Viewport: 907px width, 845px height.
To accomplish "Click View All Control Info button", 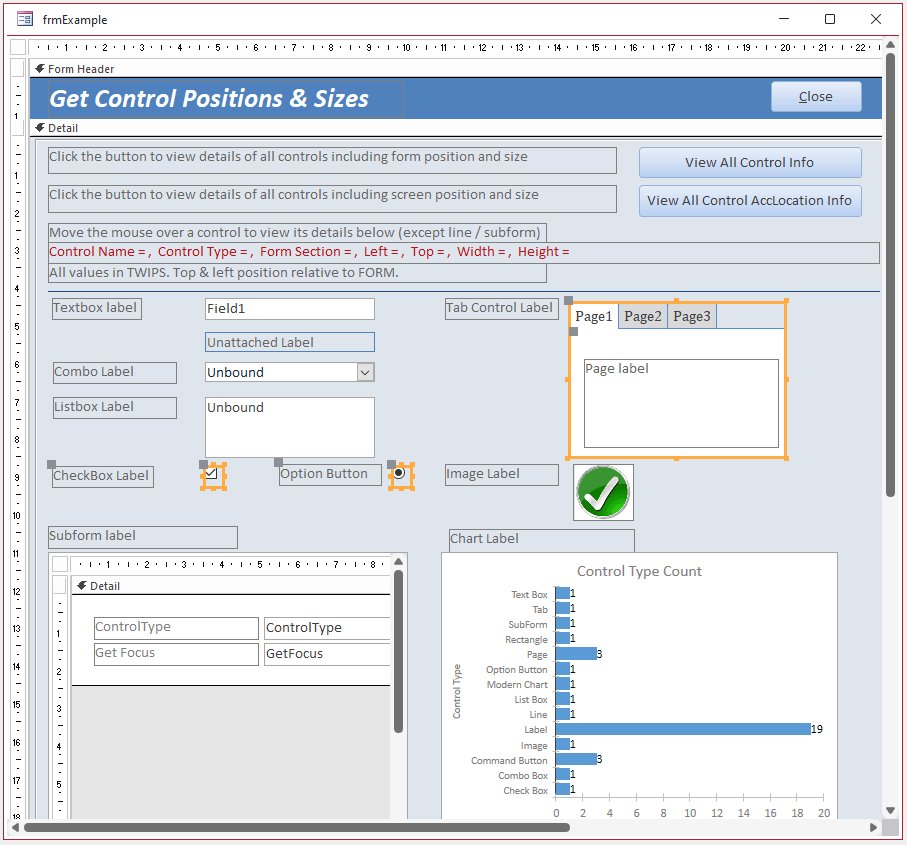I will pyautogui.click(x=750, y=163).
